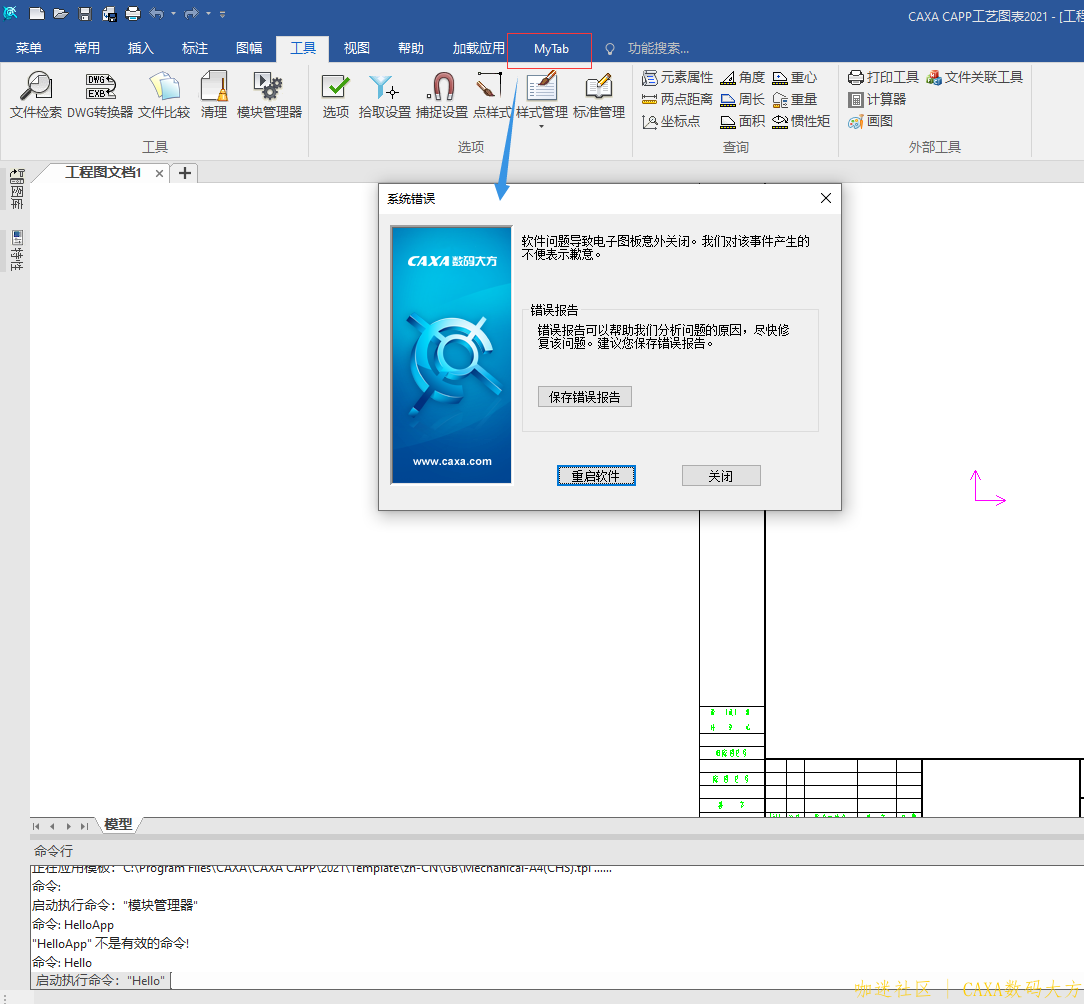Open the 特性 side panel
The width and height of the screenshot is (1084, 1004).
(17, 251)
